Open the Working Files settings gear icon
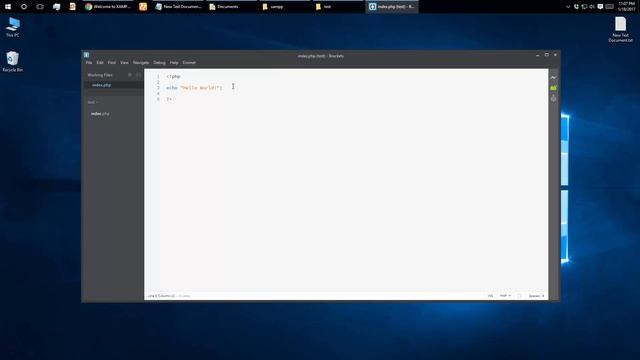Screen dimensions: 640x360 130,75
